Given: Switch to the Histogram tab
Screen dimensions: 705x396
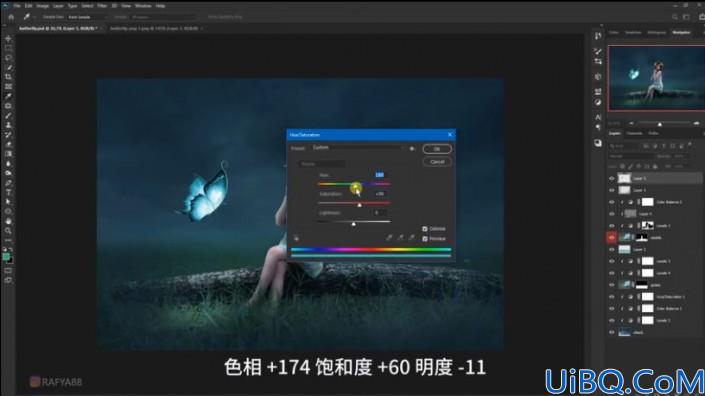Looking at the screenshot, I should click(x=656, y=32).
